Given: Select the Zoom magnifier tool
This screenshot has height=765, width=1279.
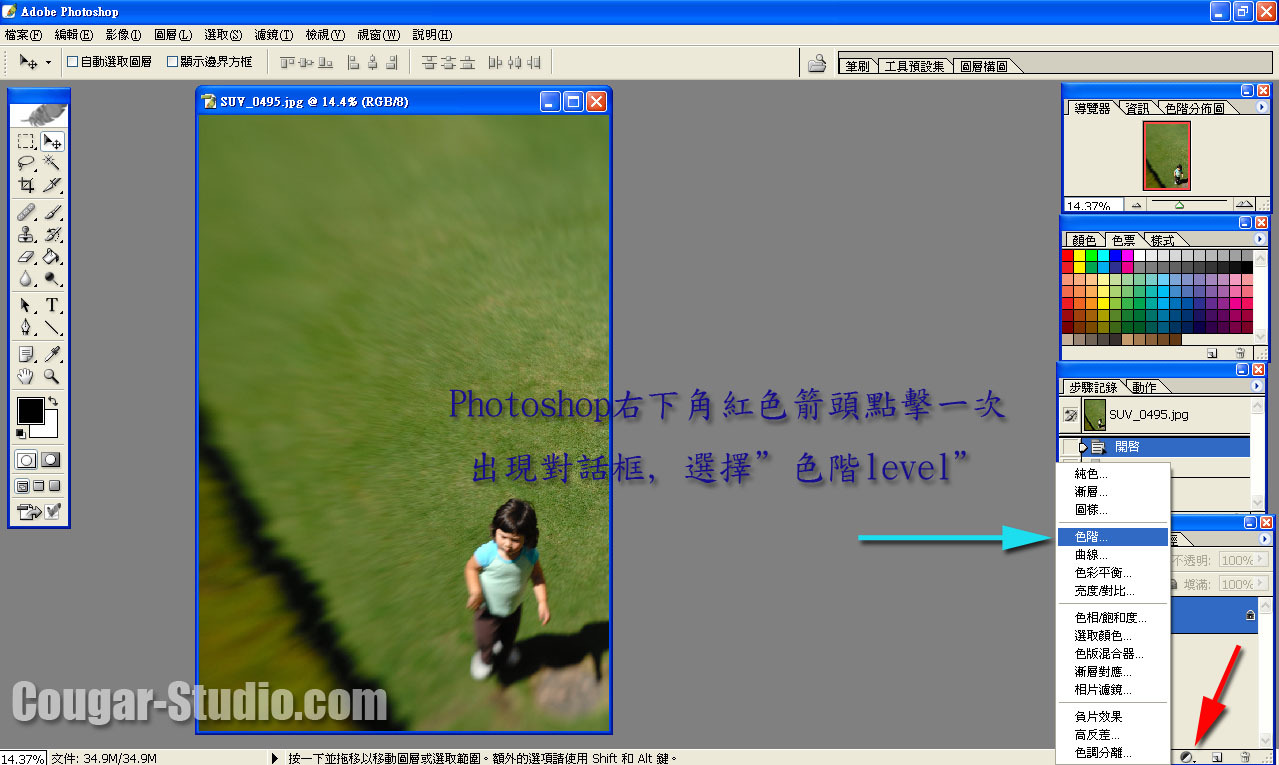Looking at the screenshot, I should pos(52,377).
